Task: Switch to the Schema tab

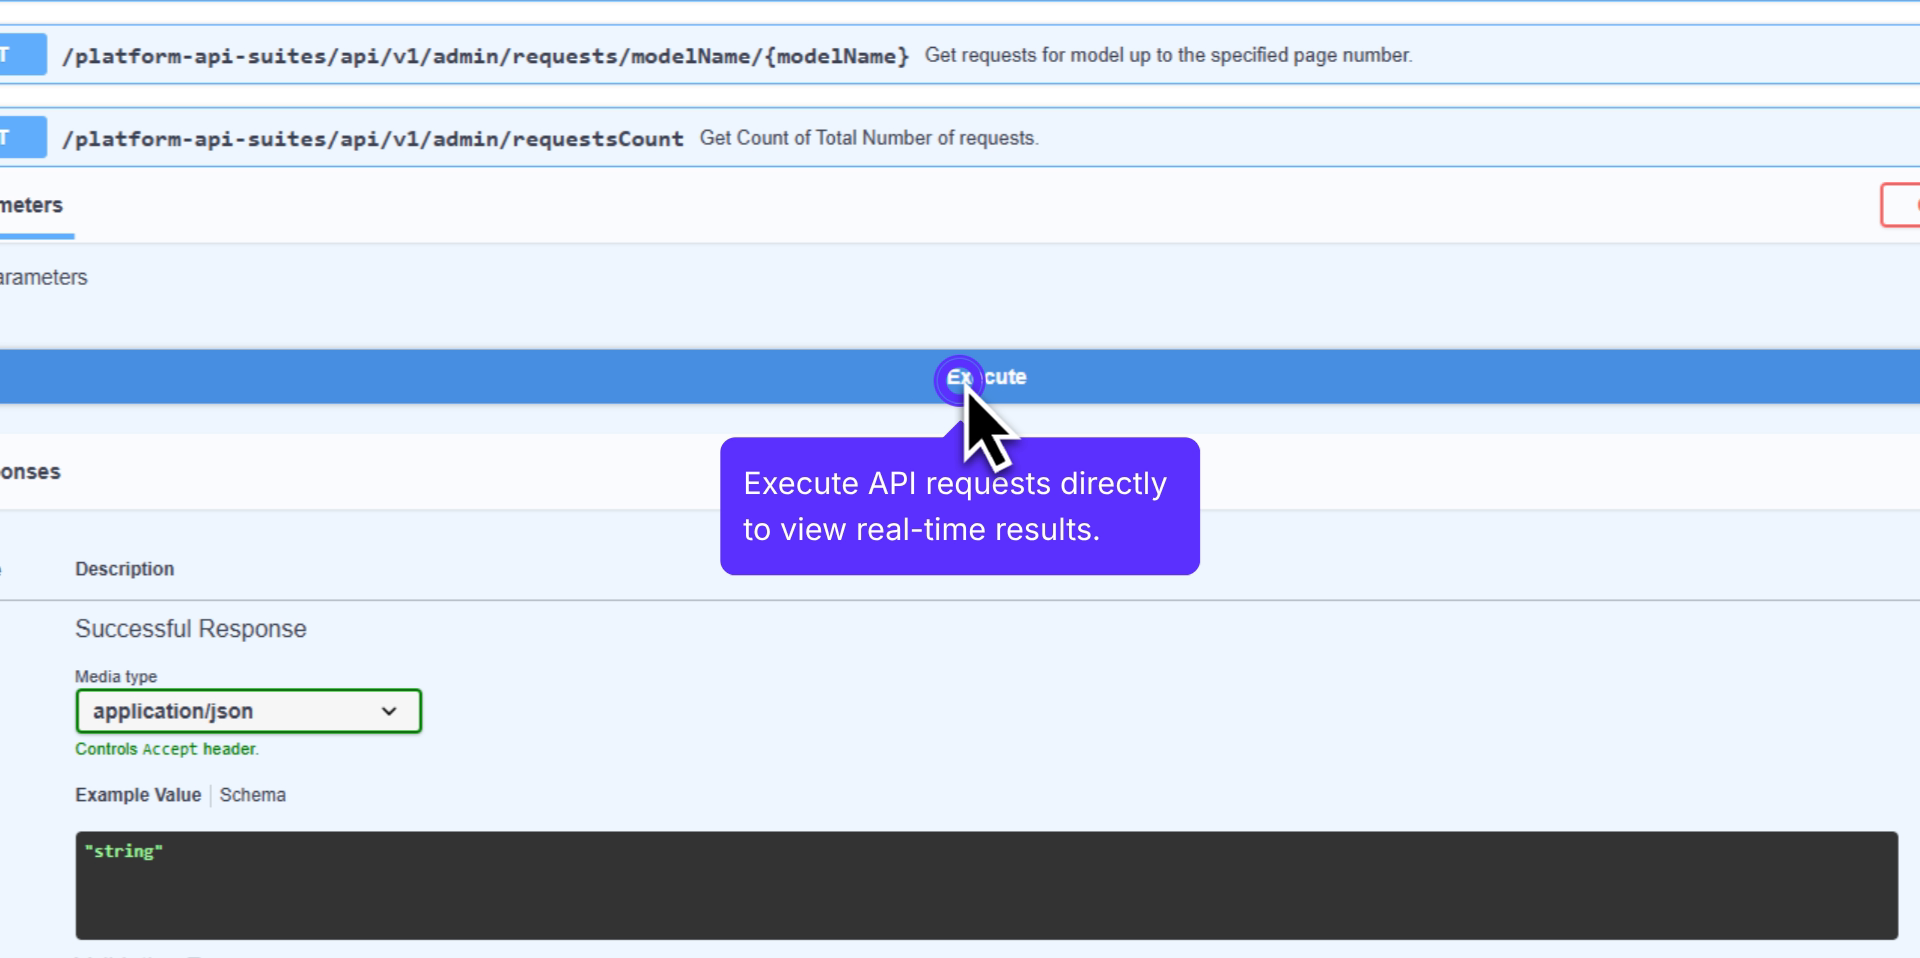Action: pyautogui.click(x=253, y=795)
